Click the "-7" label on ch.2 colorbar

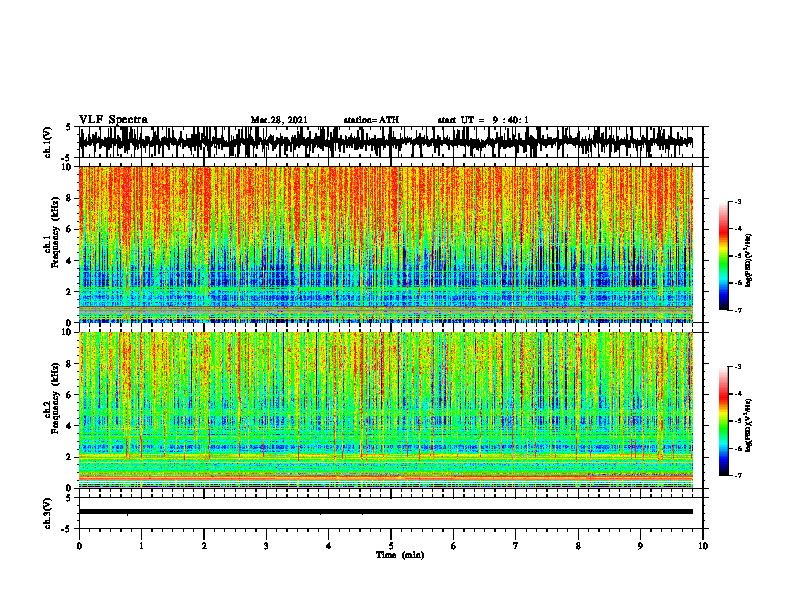pyautogui.click(x=737, y=475)
